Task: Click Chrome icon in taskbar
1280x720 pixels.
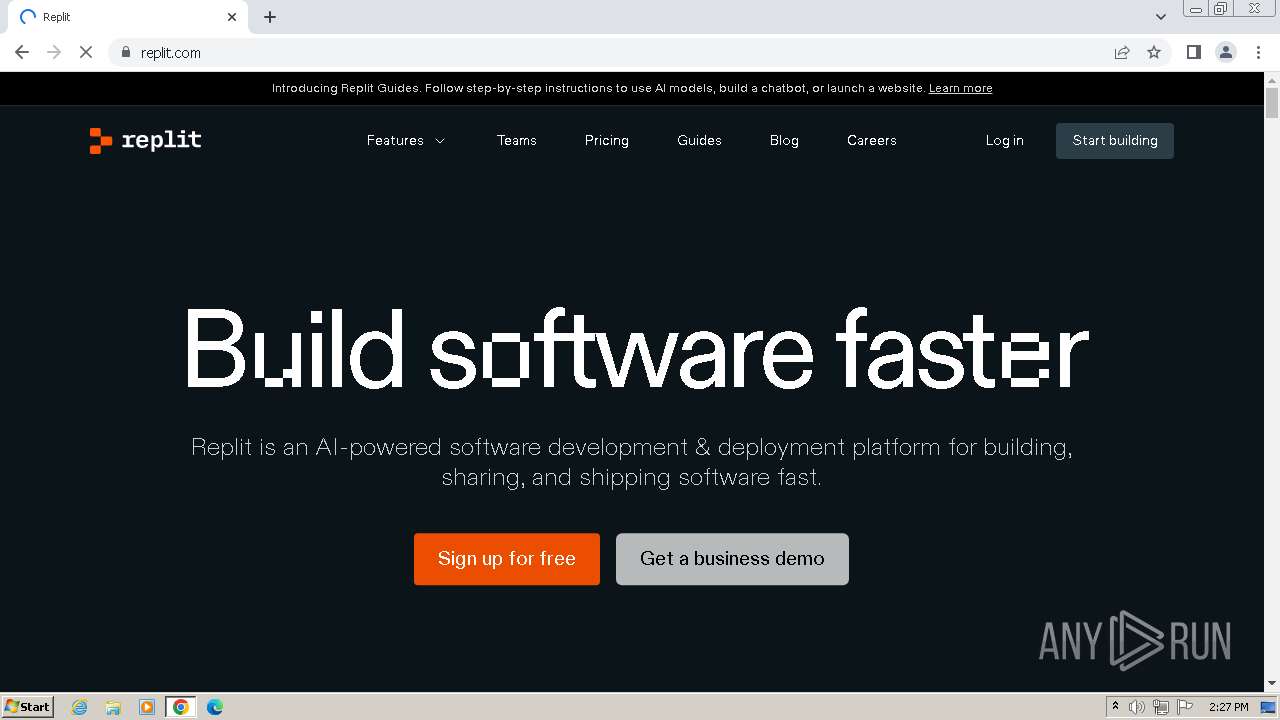Action: (x=181, y=707)
